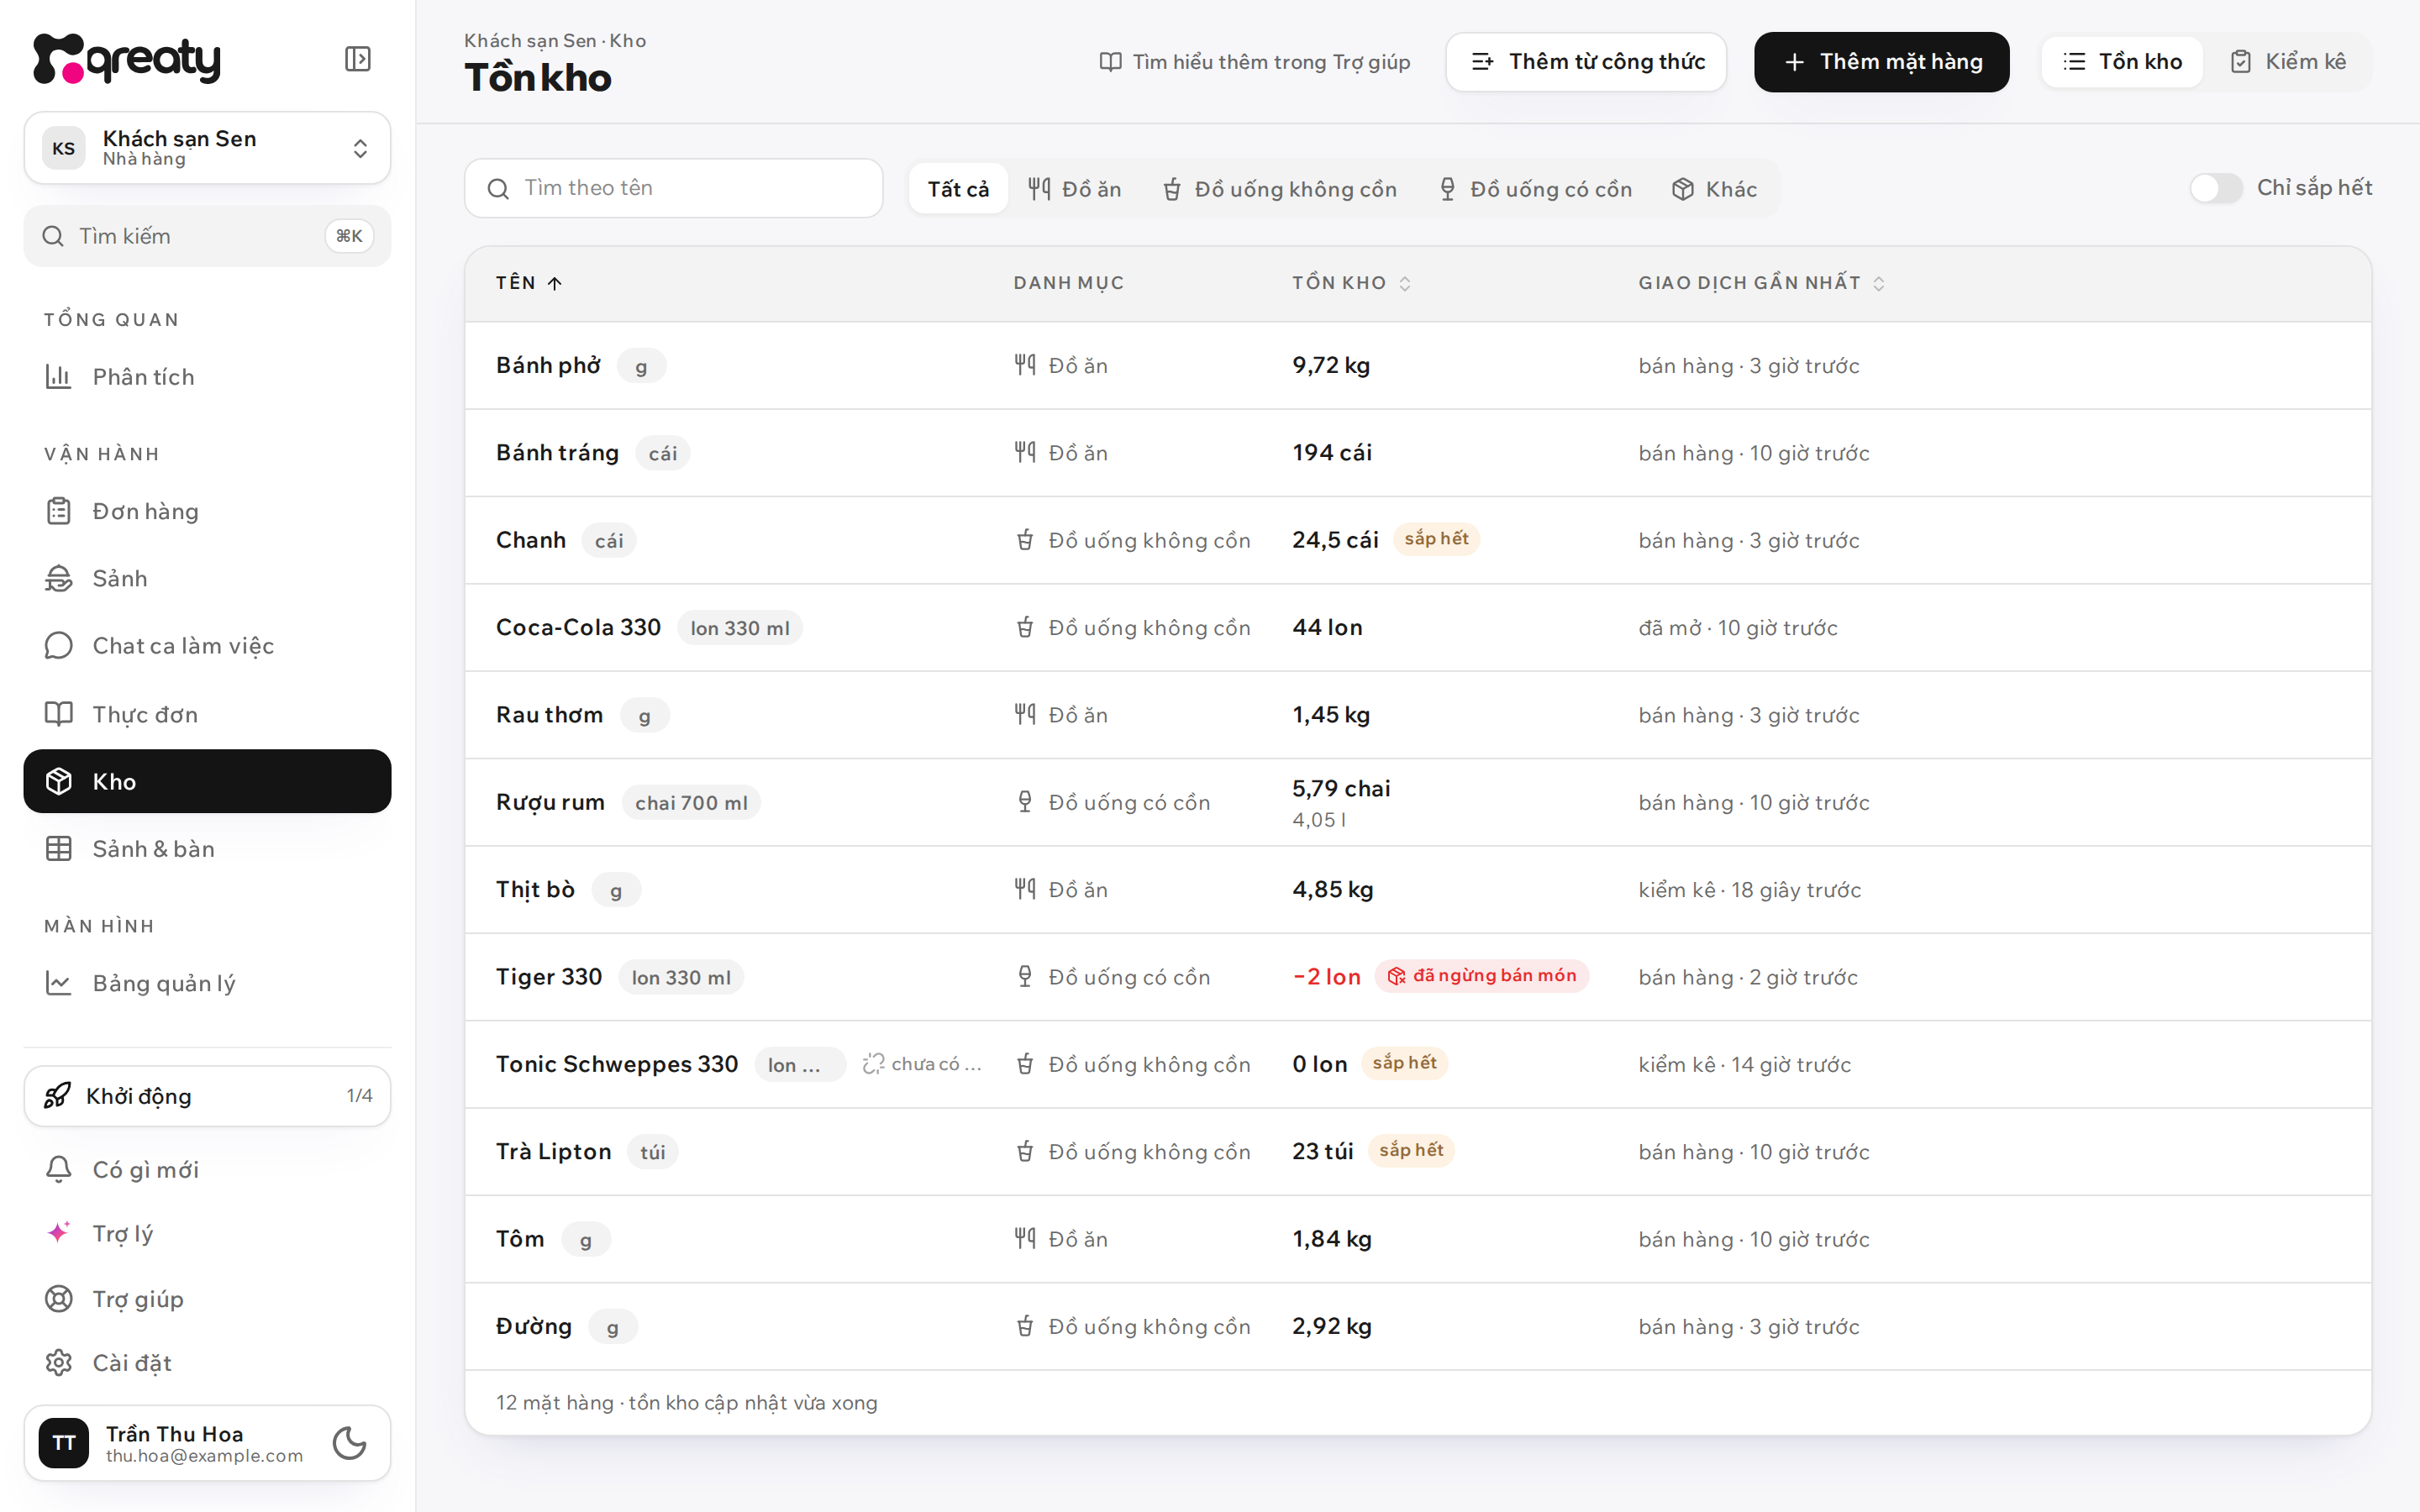Filter by Khác category

(x=1714, y=189)
